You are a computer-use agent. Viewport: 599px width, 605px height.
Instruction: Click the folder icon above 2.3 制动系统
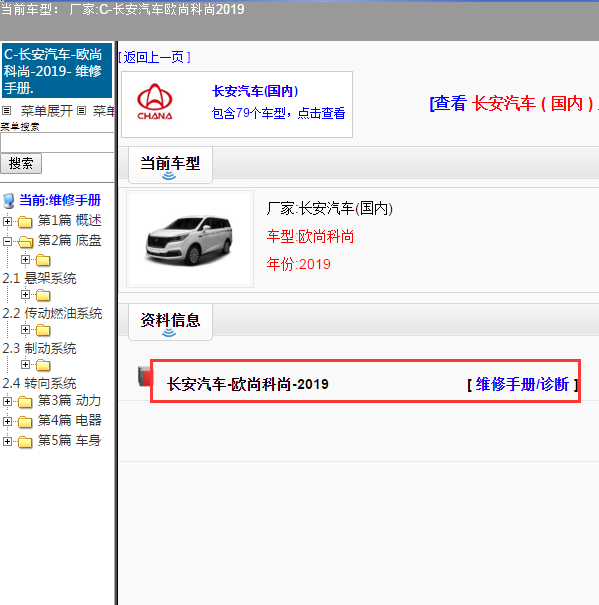click(43, 330)
